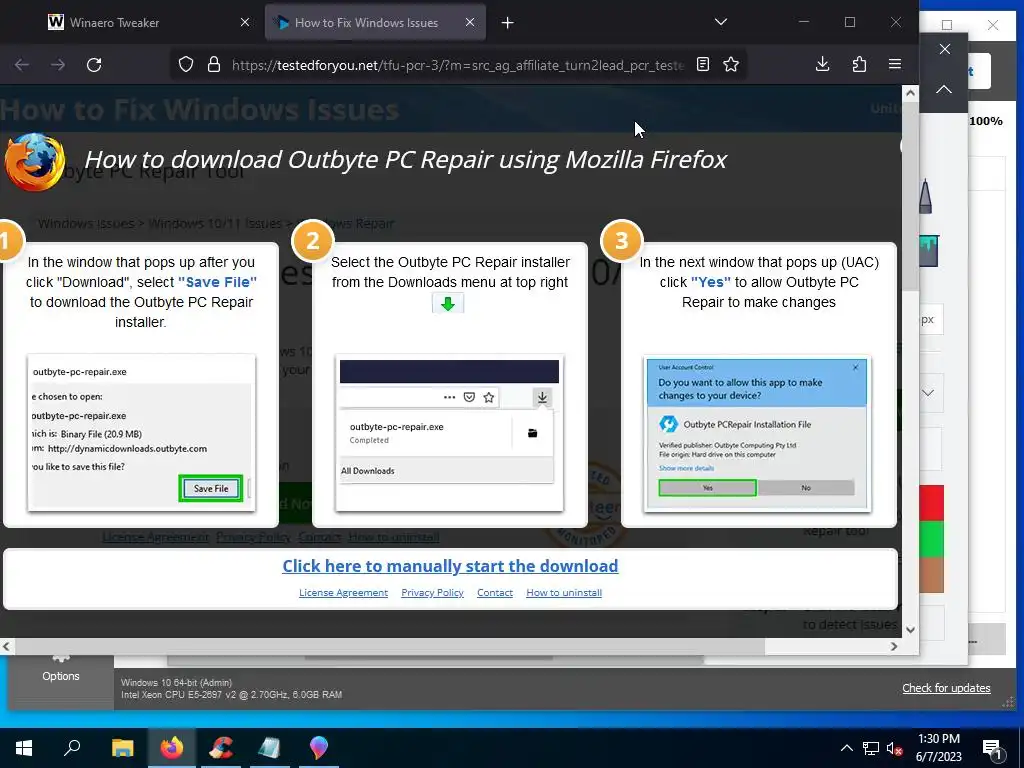
Task: Close the Winaero Tweaker tab
Action: [245, 23]
